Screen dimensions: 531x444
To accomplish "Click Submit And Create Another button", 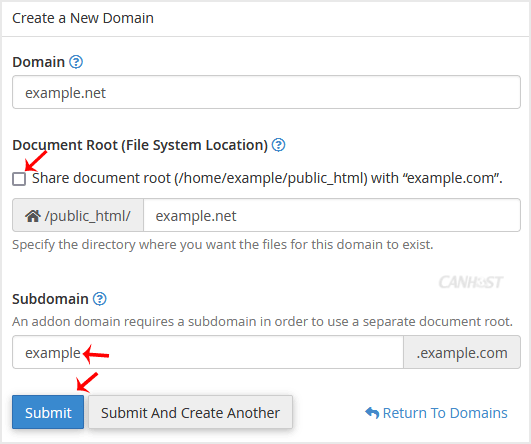I will pos(190,412).
